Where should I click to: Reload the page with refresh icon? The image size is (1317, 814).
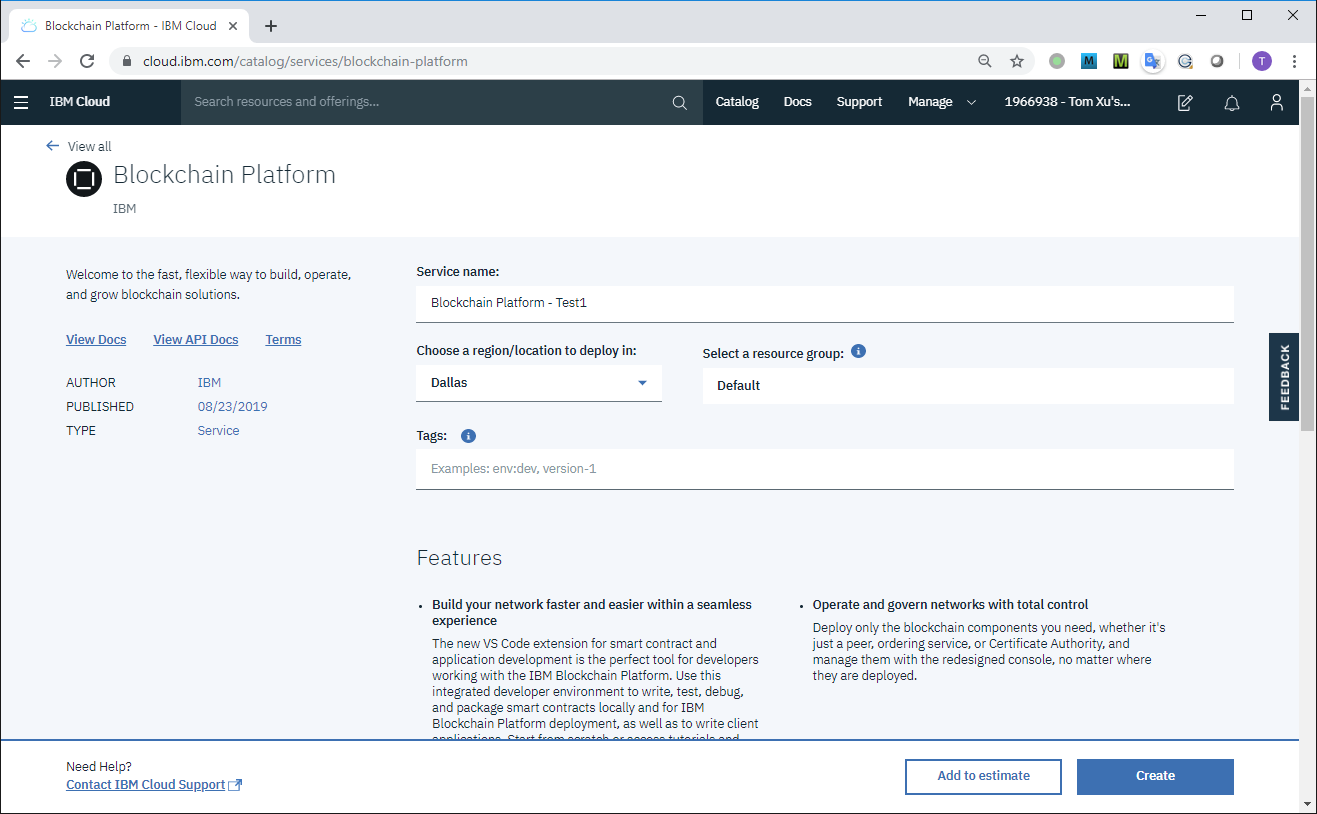click(x=87, y=61)
